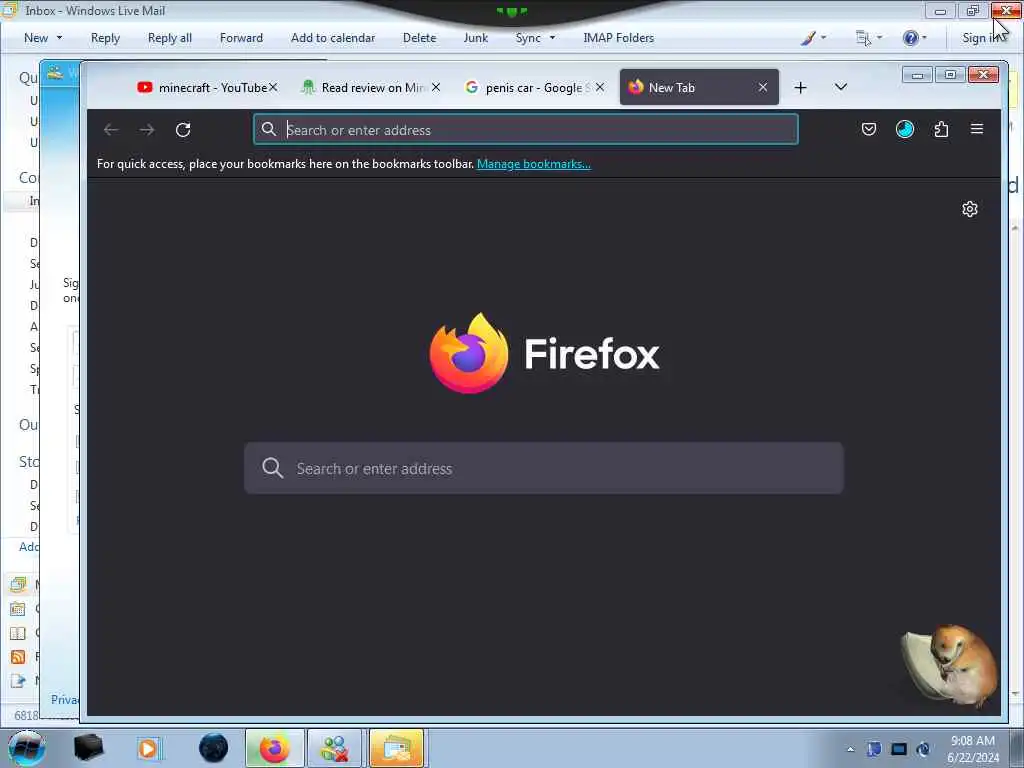Open the Live Mail Contacts book icon

click(18, 633)
